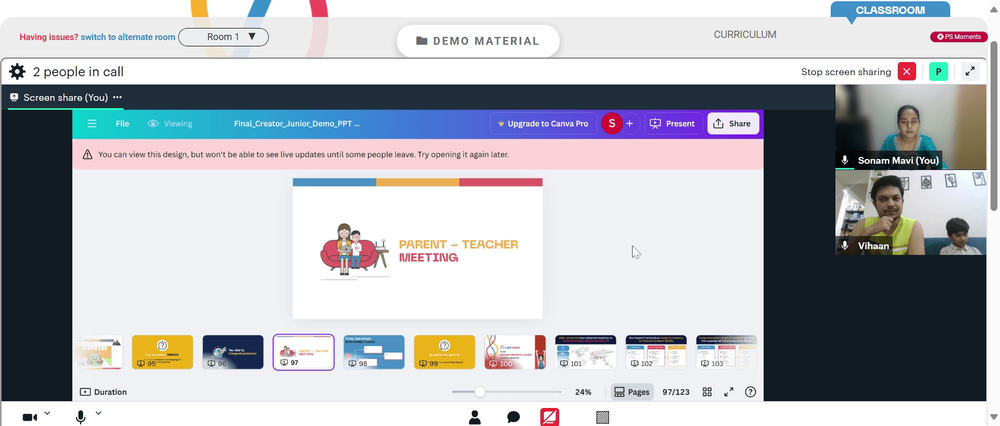Image resolution: width=1000 pixels, height=426 pixels.
Task: Select slide thumbnail 99
Action: [445, 352]
